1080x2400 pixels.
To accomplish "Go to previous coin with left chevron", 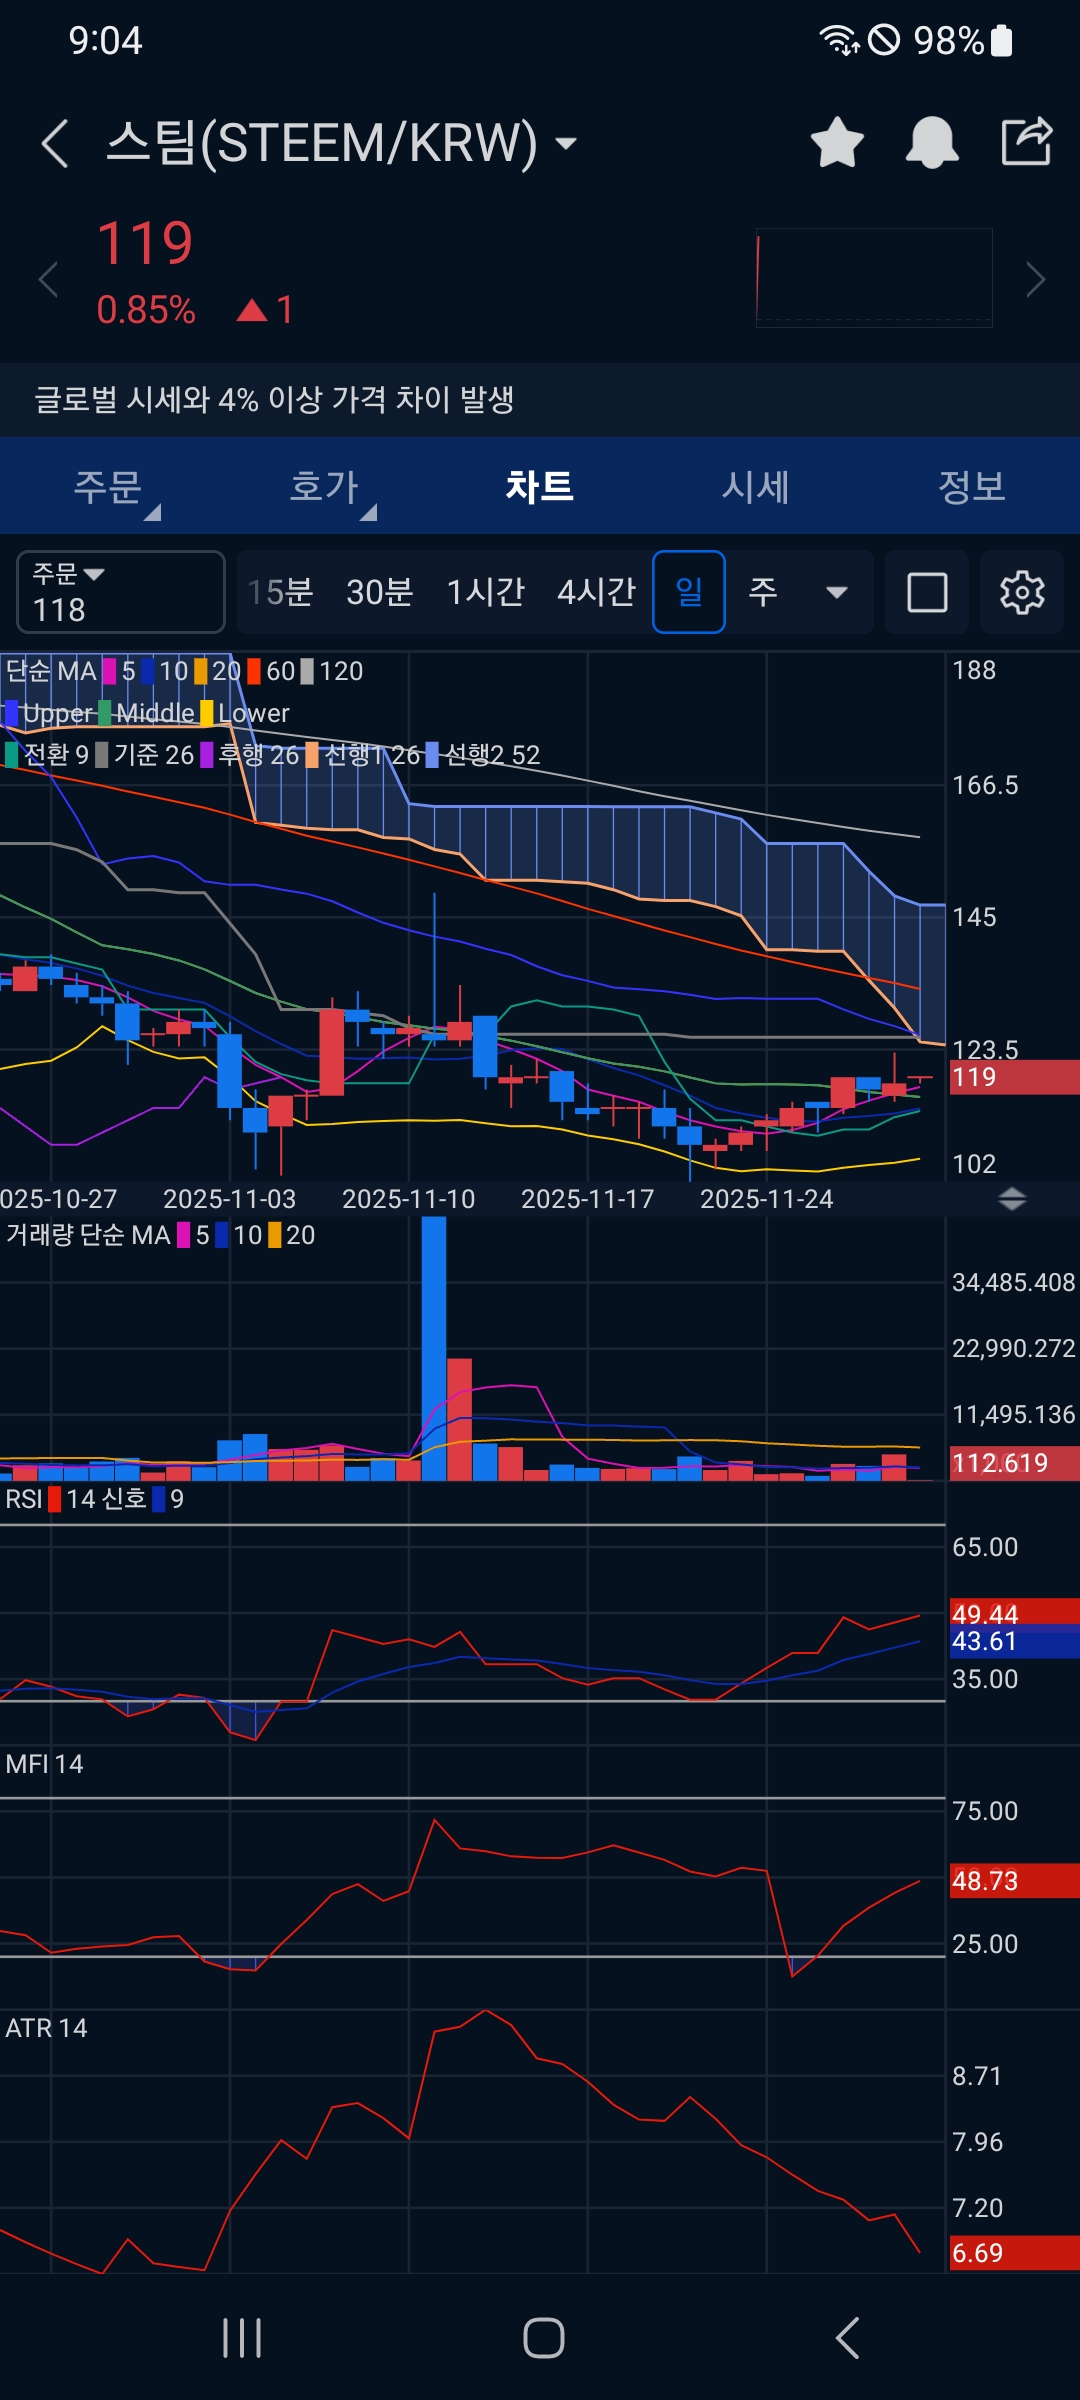I will [x=47, y=279].
